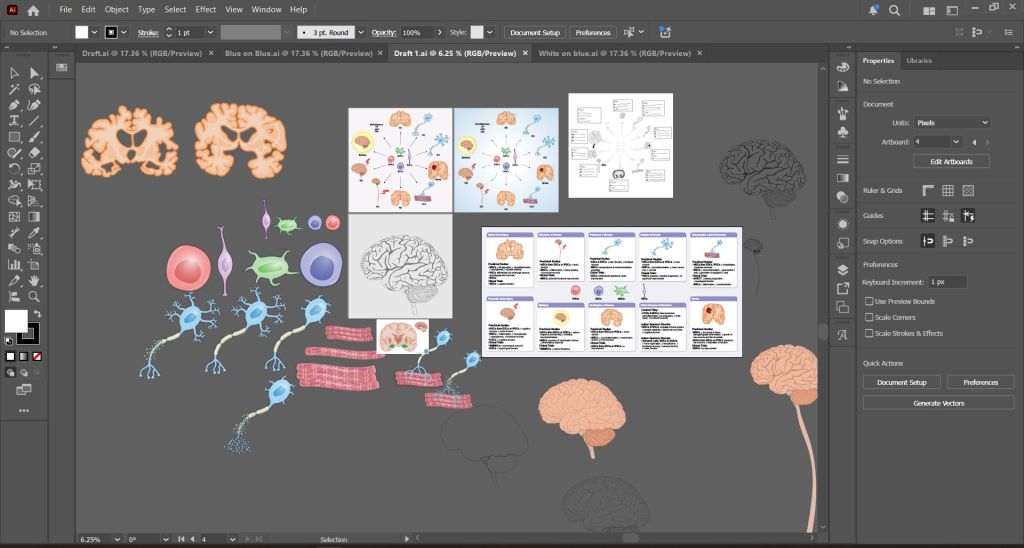Click Generate Vectors button
Image resolution: width=1024 pixels, height=548 pixels.
click(x=938, y=404)
